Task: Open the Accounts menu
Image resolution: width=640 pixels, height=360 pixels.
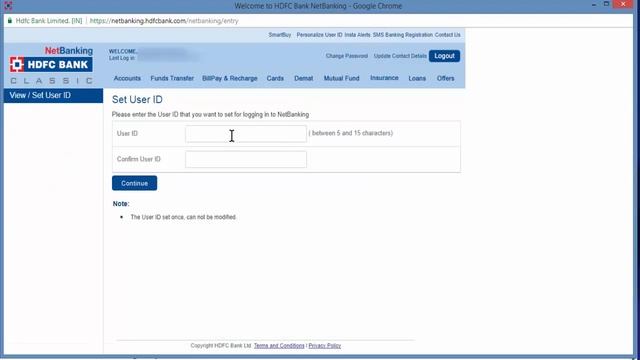Action: point(127,78)
